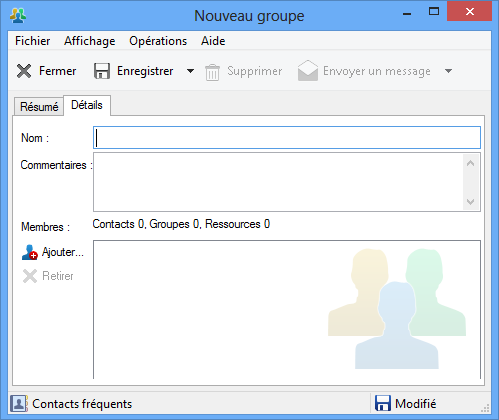
Task: Open the Fichier menu
Action: pos(32,41)
